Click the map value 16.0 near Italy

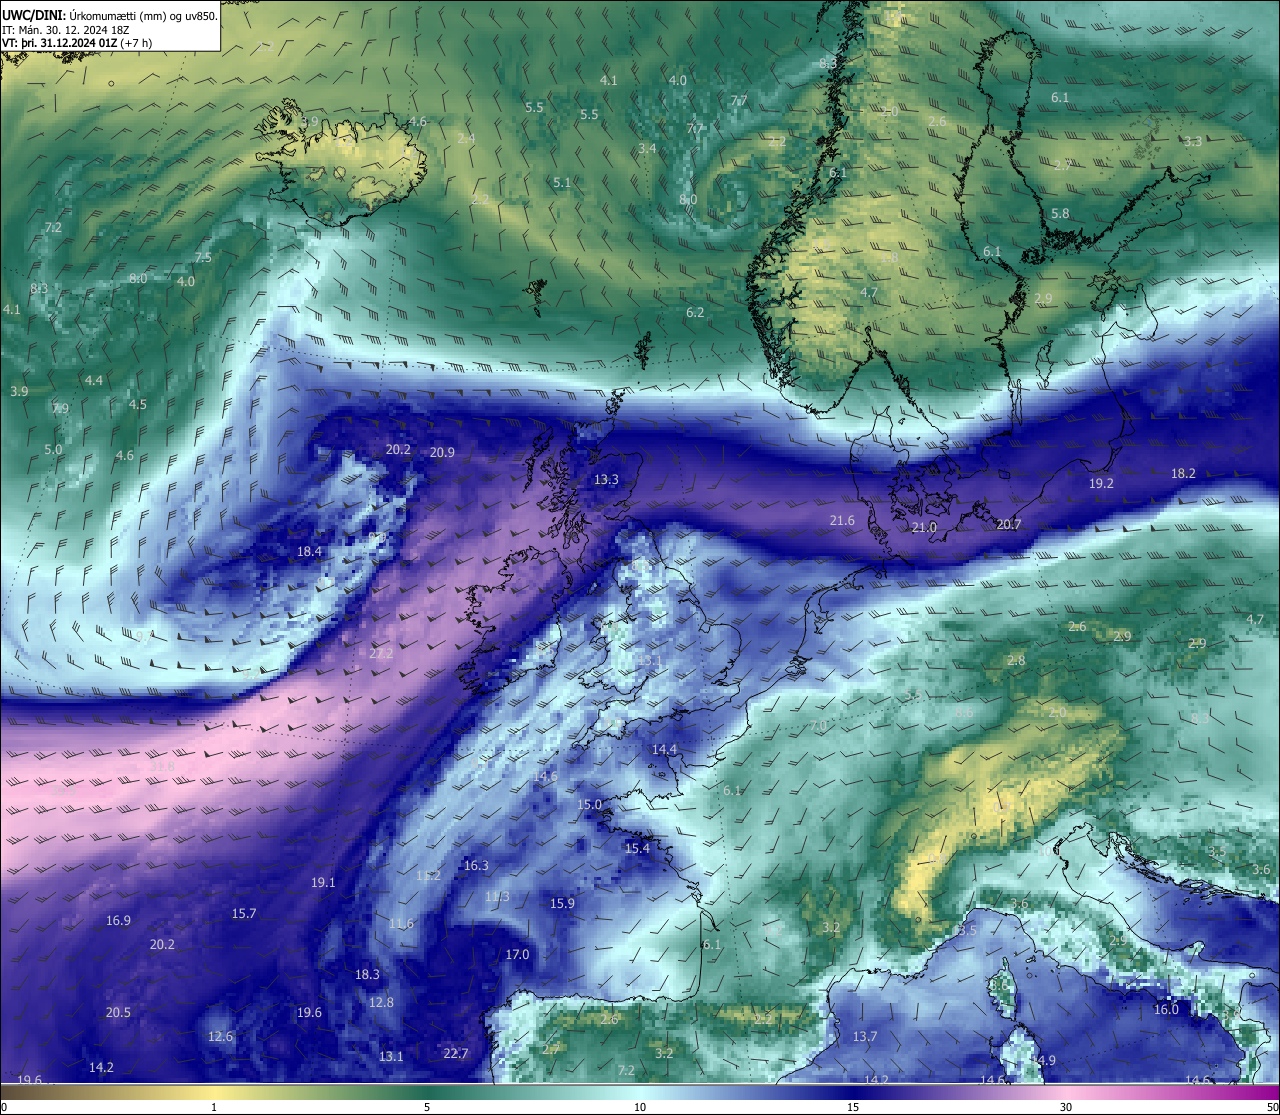point(1166,1009)
